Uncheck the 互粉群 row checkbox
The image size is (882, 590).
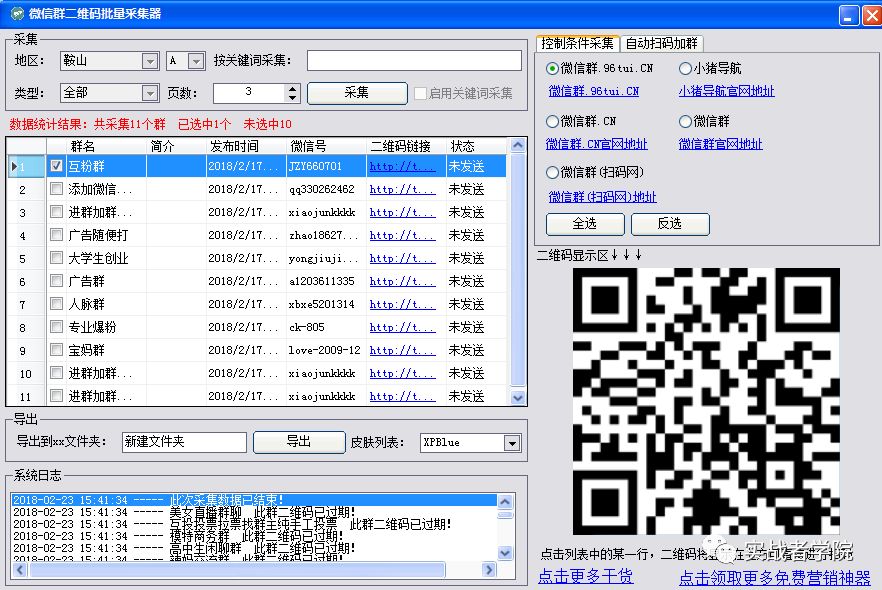(x=56, y=166)
